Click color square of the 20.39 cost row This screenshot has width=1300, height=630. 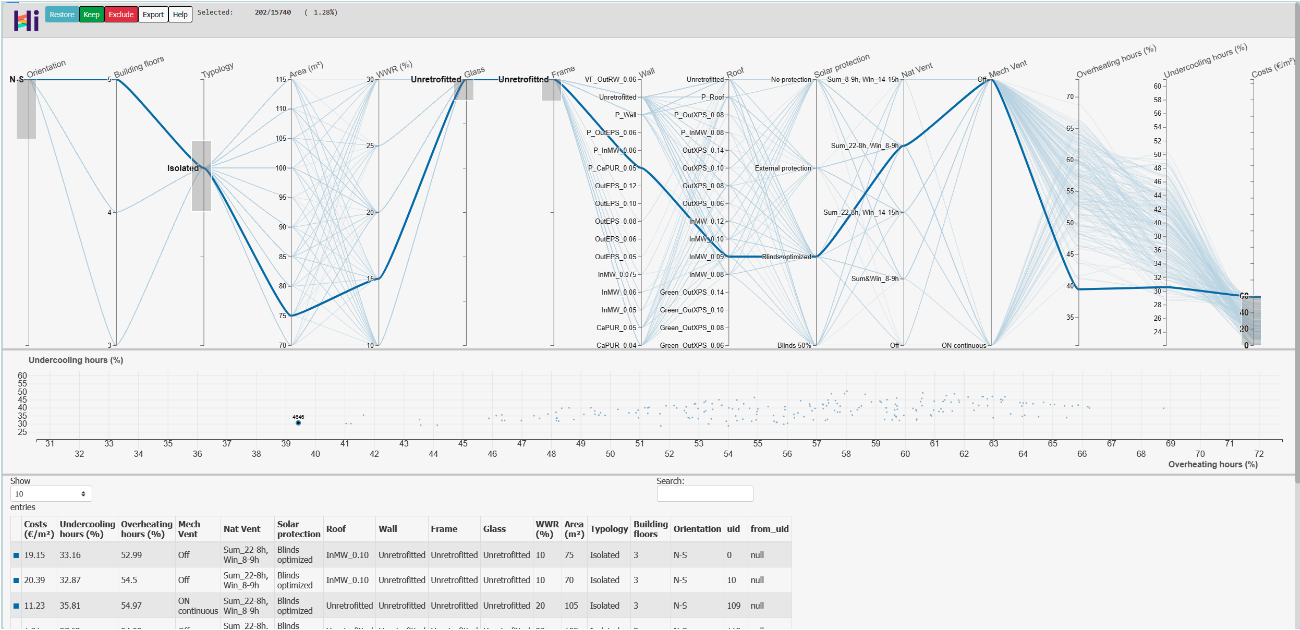coord(16,579)
